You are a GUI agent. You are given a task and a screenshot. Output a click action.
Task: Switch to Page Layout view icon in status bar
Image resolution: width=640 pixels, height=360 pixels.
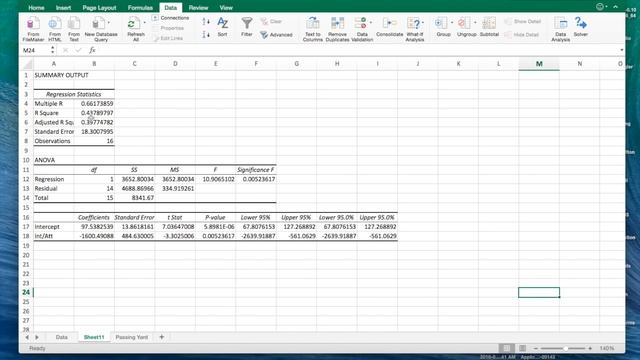522,348
